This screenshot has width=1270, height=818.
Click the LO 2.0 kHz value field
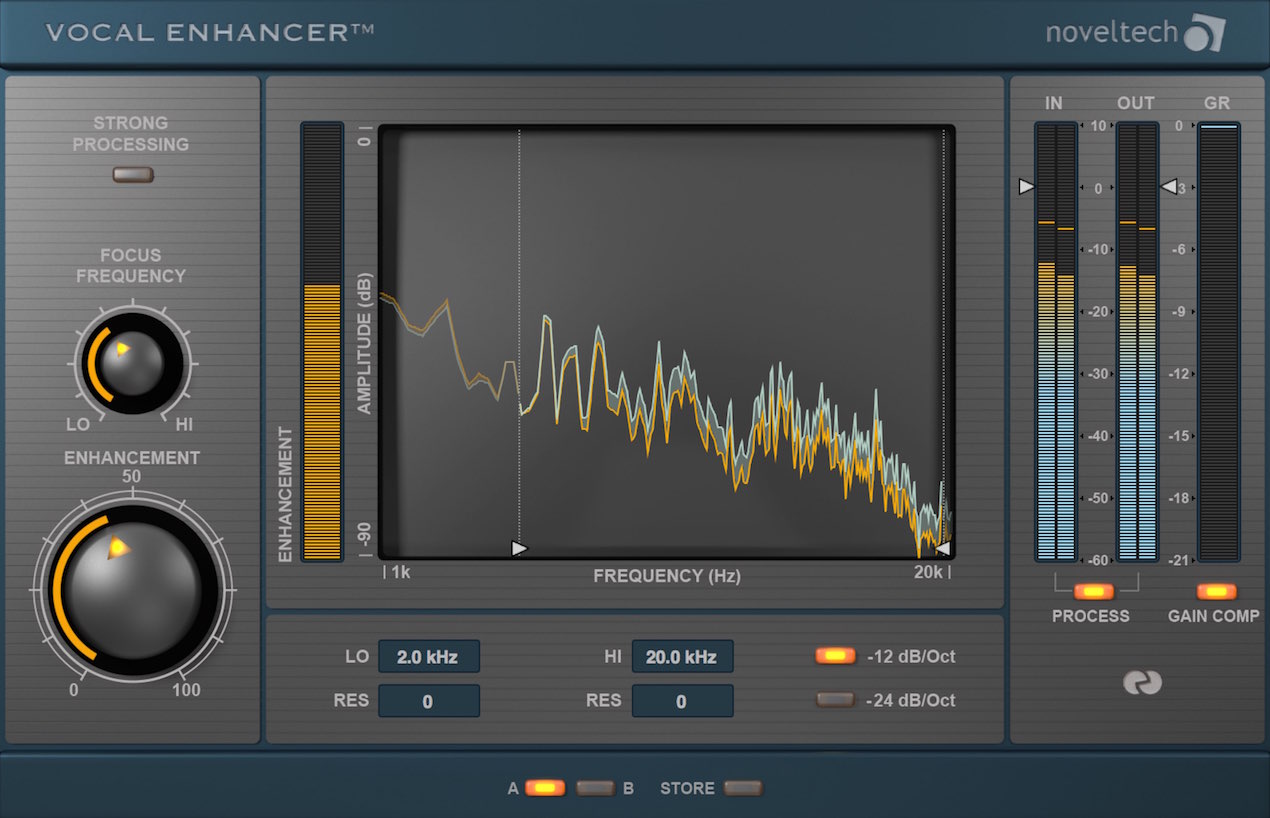click(x=428, y=657)
